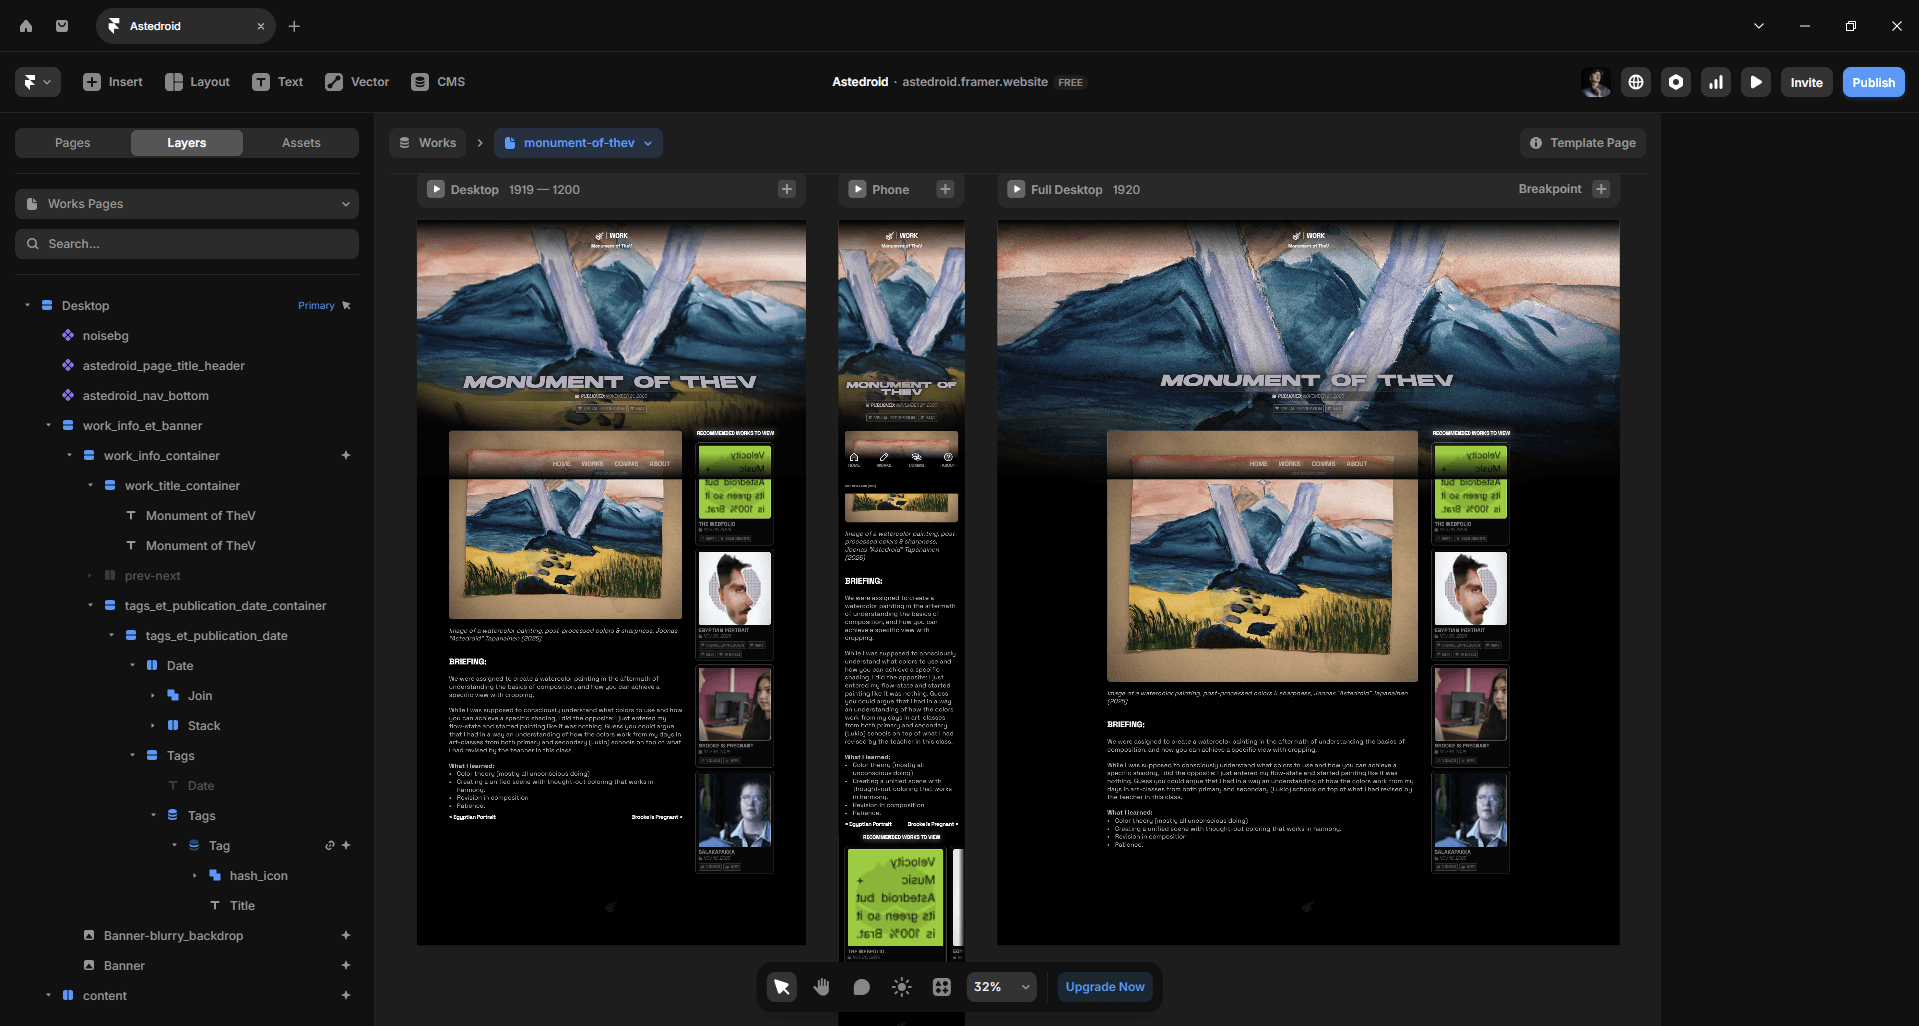Collapse the work_title_container layer
This screenshot has width=1919, height=1026.
click(x=90, y=486)
